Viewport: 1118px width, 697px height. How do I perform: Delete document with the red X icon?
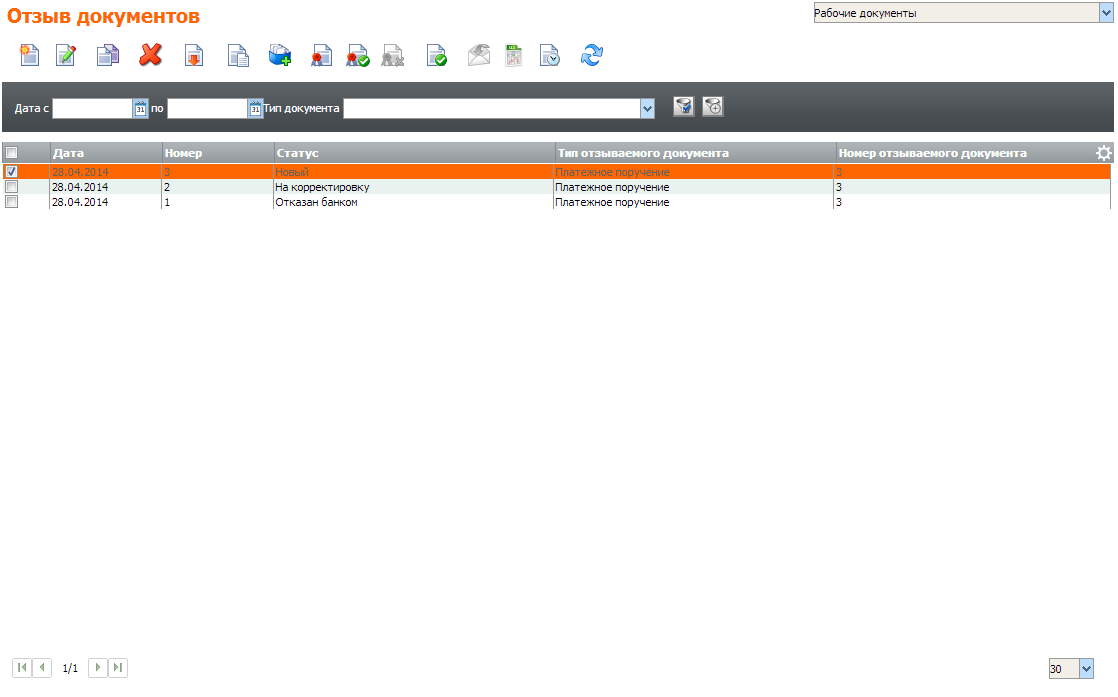[150, 55]
